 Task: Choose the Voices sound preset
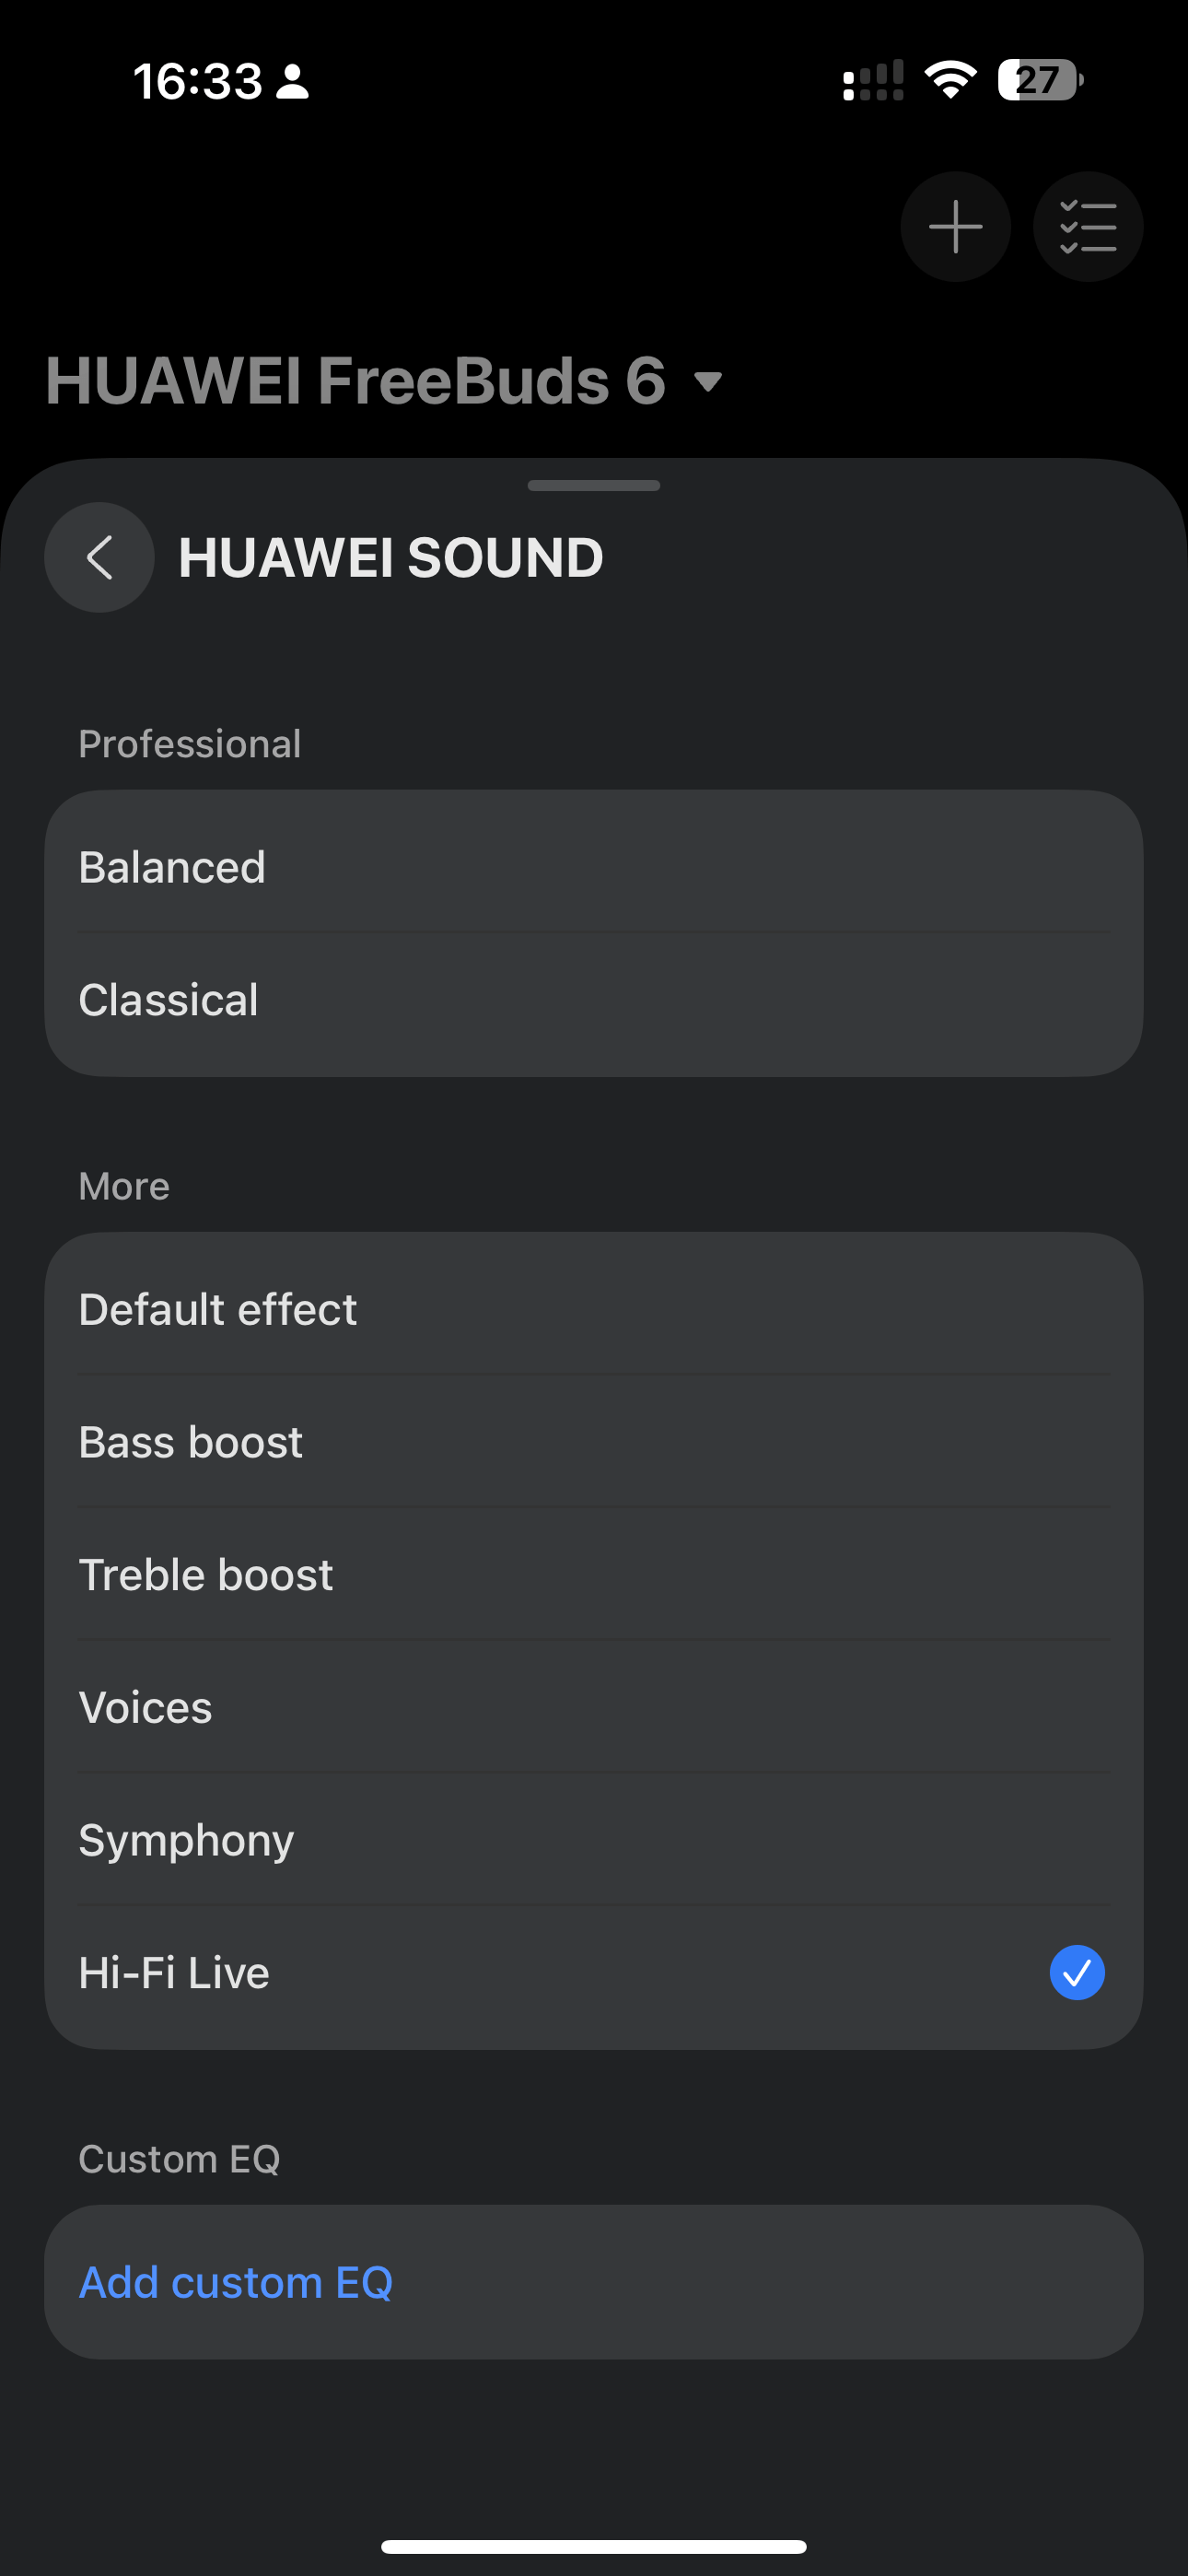593,1707
